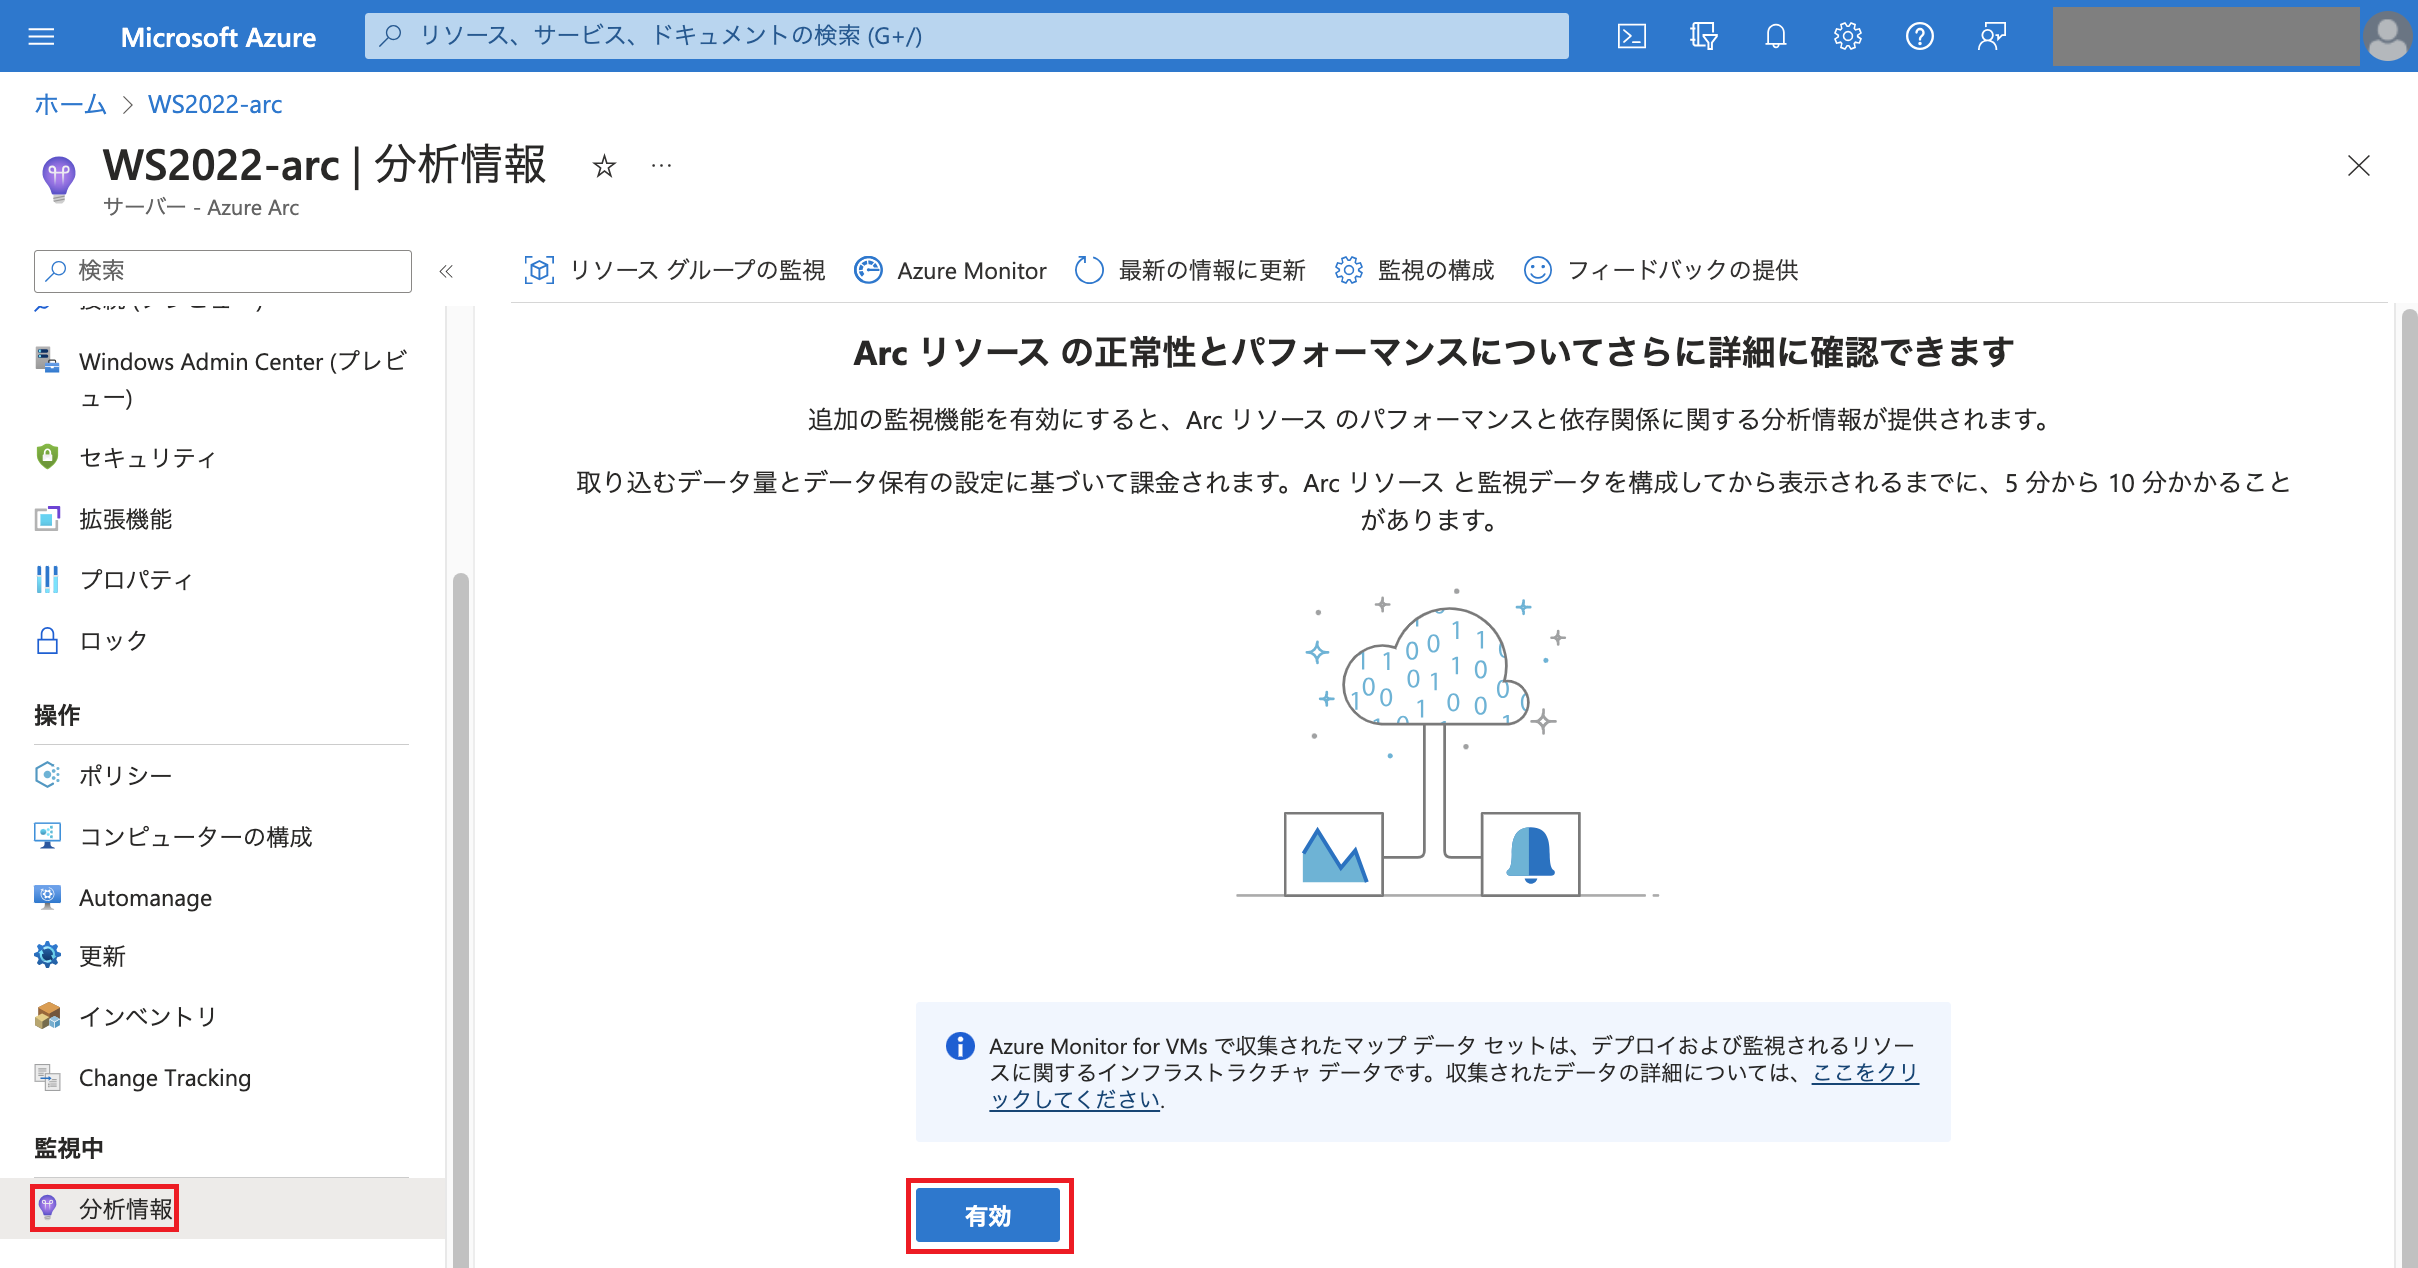Open portal settings gear
Image resolution: width=2418 pixels, height=1268 pixels.
pyautogui.click(x=1847, y=37)
